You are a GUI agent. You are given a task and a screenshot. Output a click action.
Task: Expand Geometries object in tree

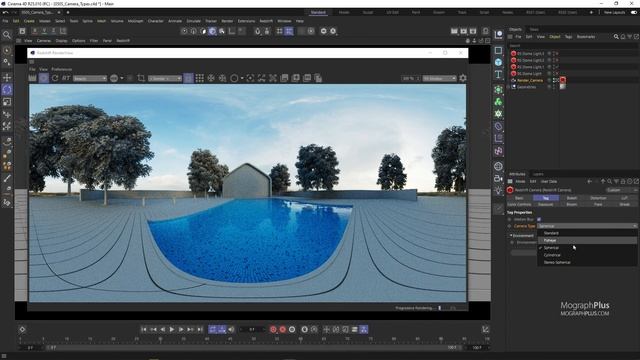click(509, 87)
